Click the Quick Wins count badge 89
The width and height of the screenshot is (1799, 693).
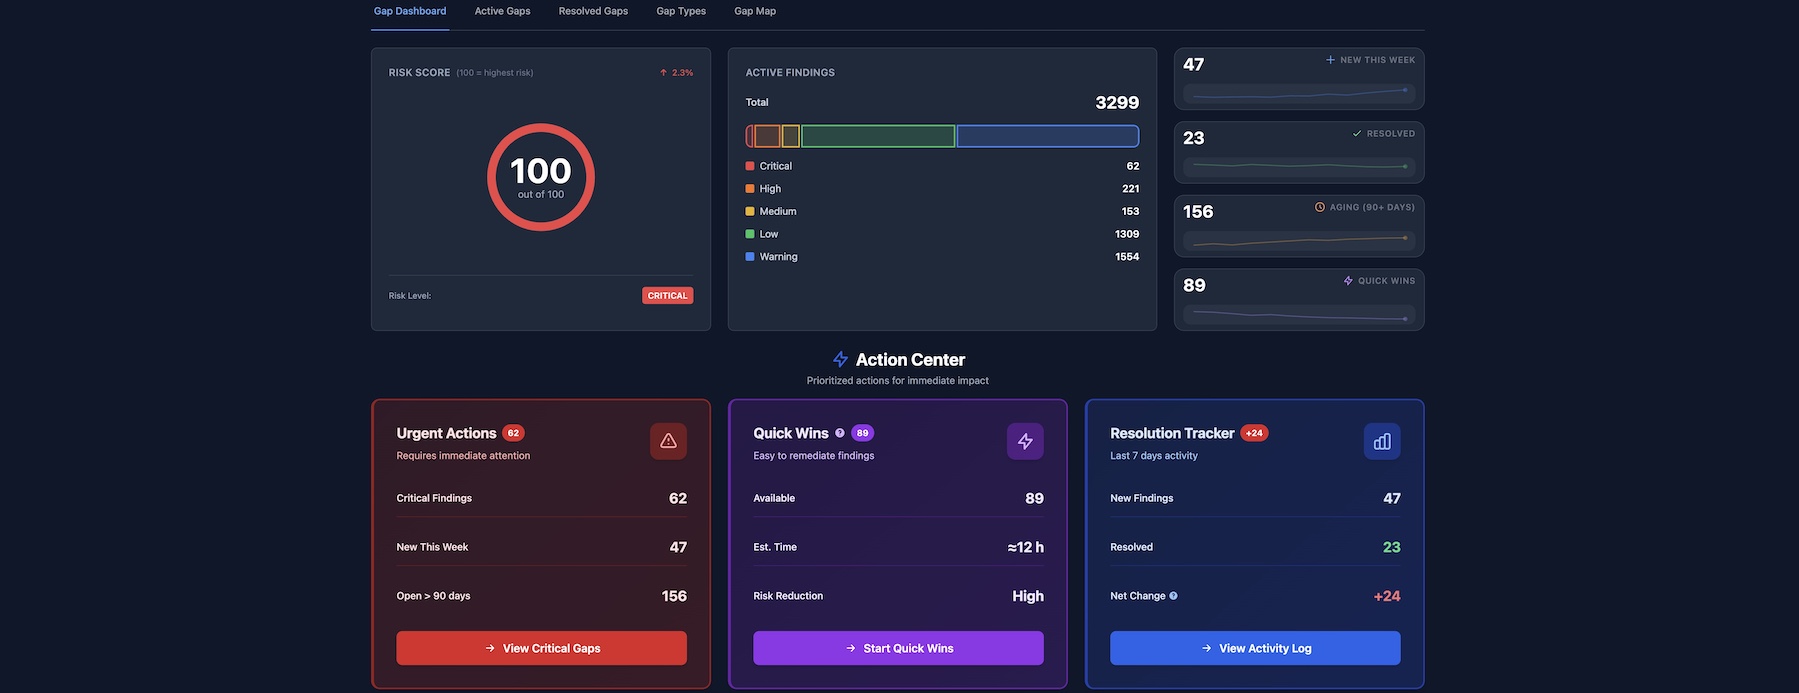pyautogui.click(x=862, y=433)
